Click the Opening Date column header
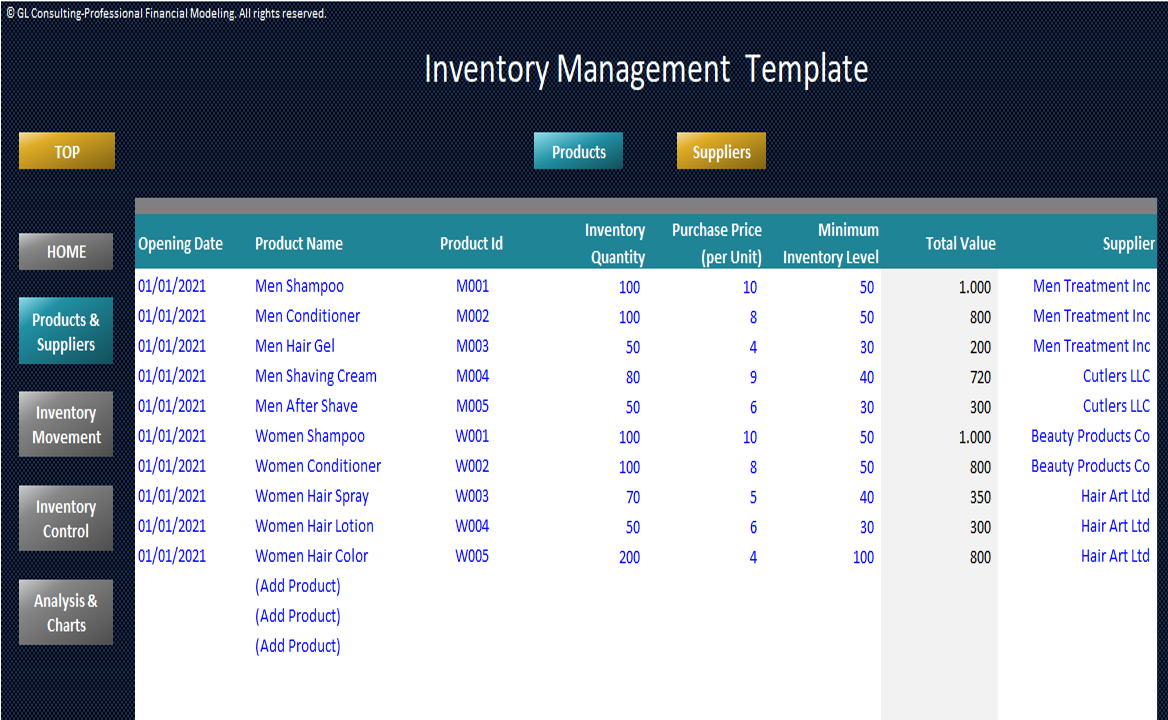This screenshot has height=720, width=1168. [180, 243]
